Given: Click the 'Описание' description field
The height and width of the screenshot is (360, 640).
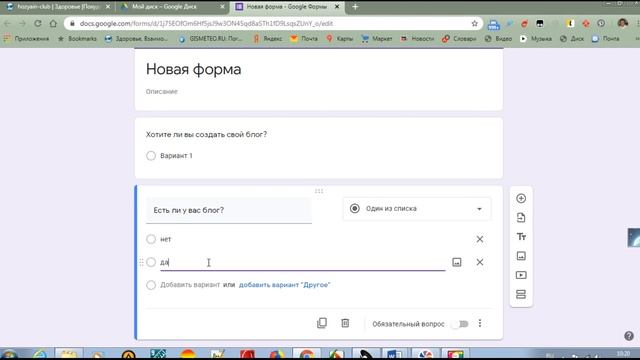Looking at the screenshot, I should pos(162,91).
